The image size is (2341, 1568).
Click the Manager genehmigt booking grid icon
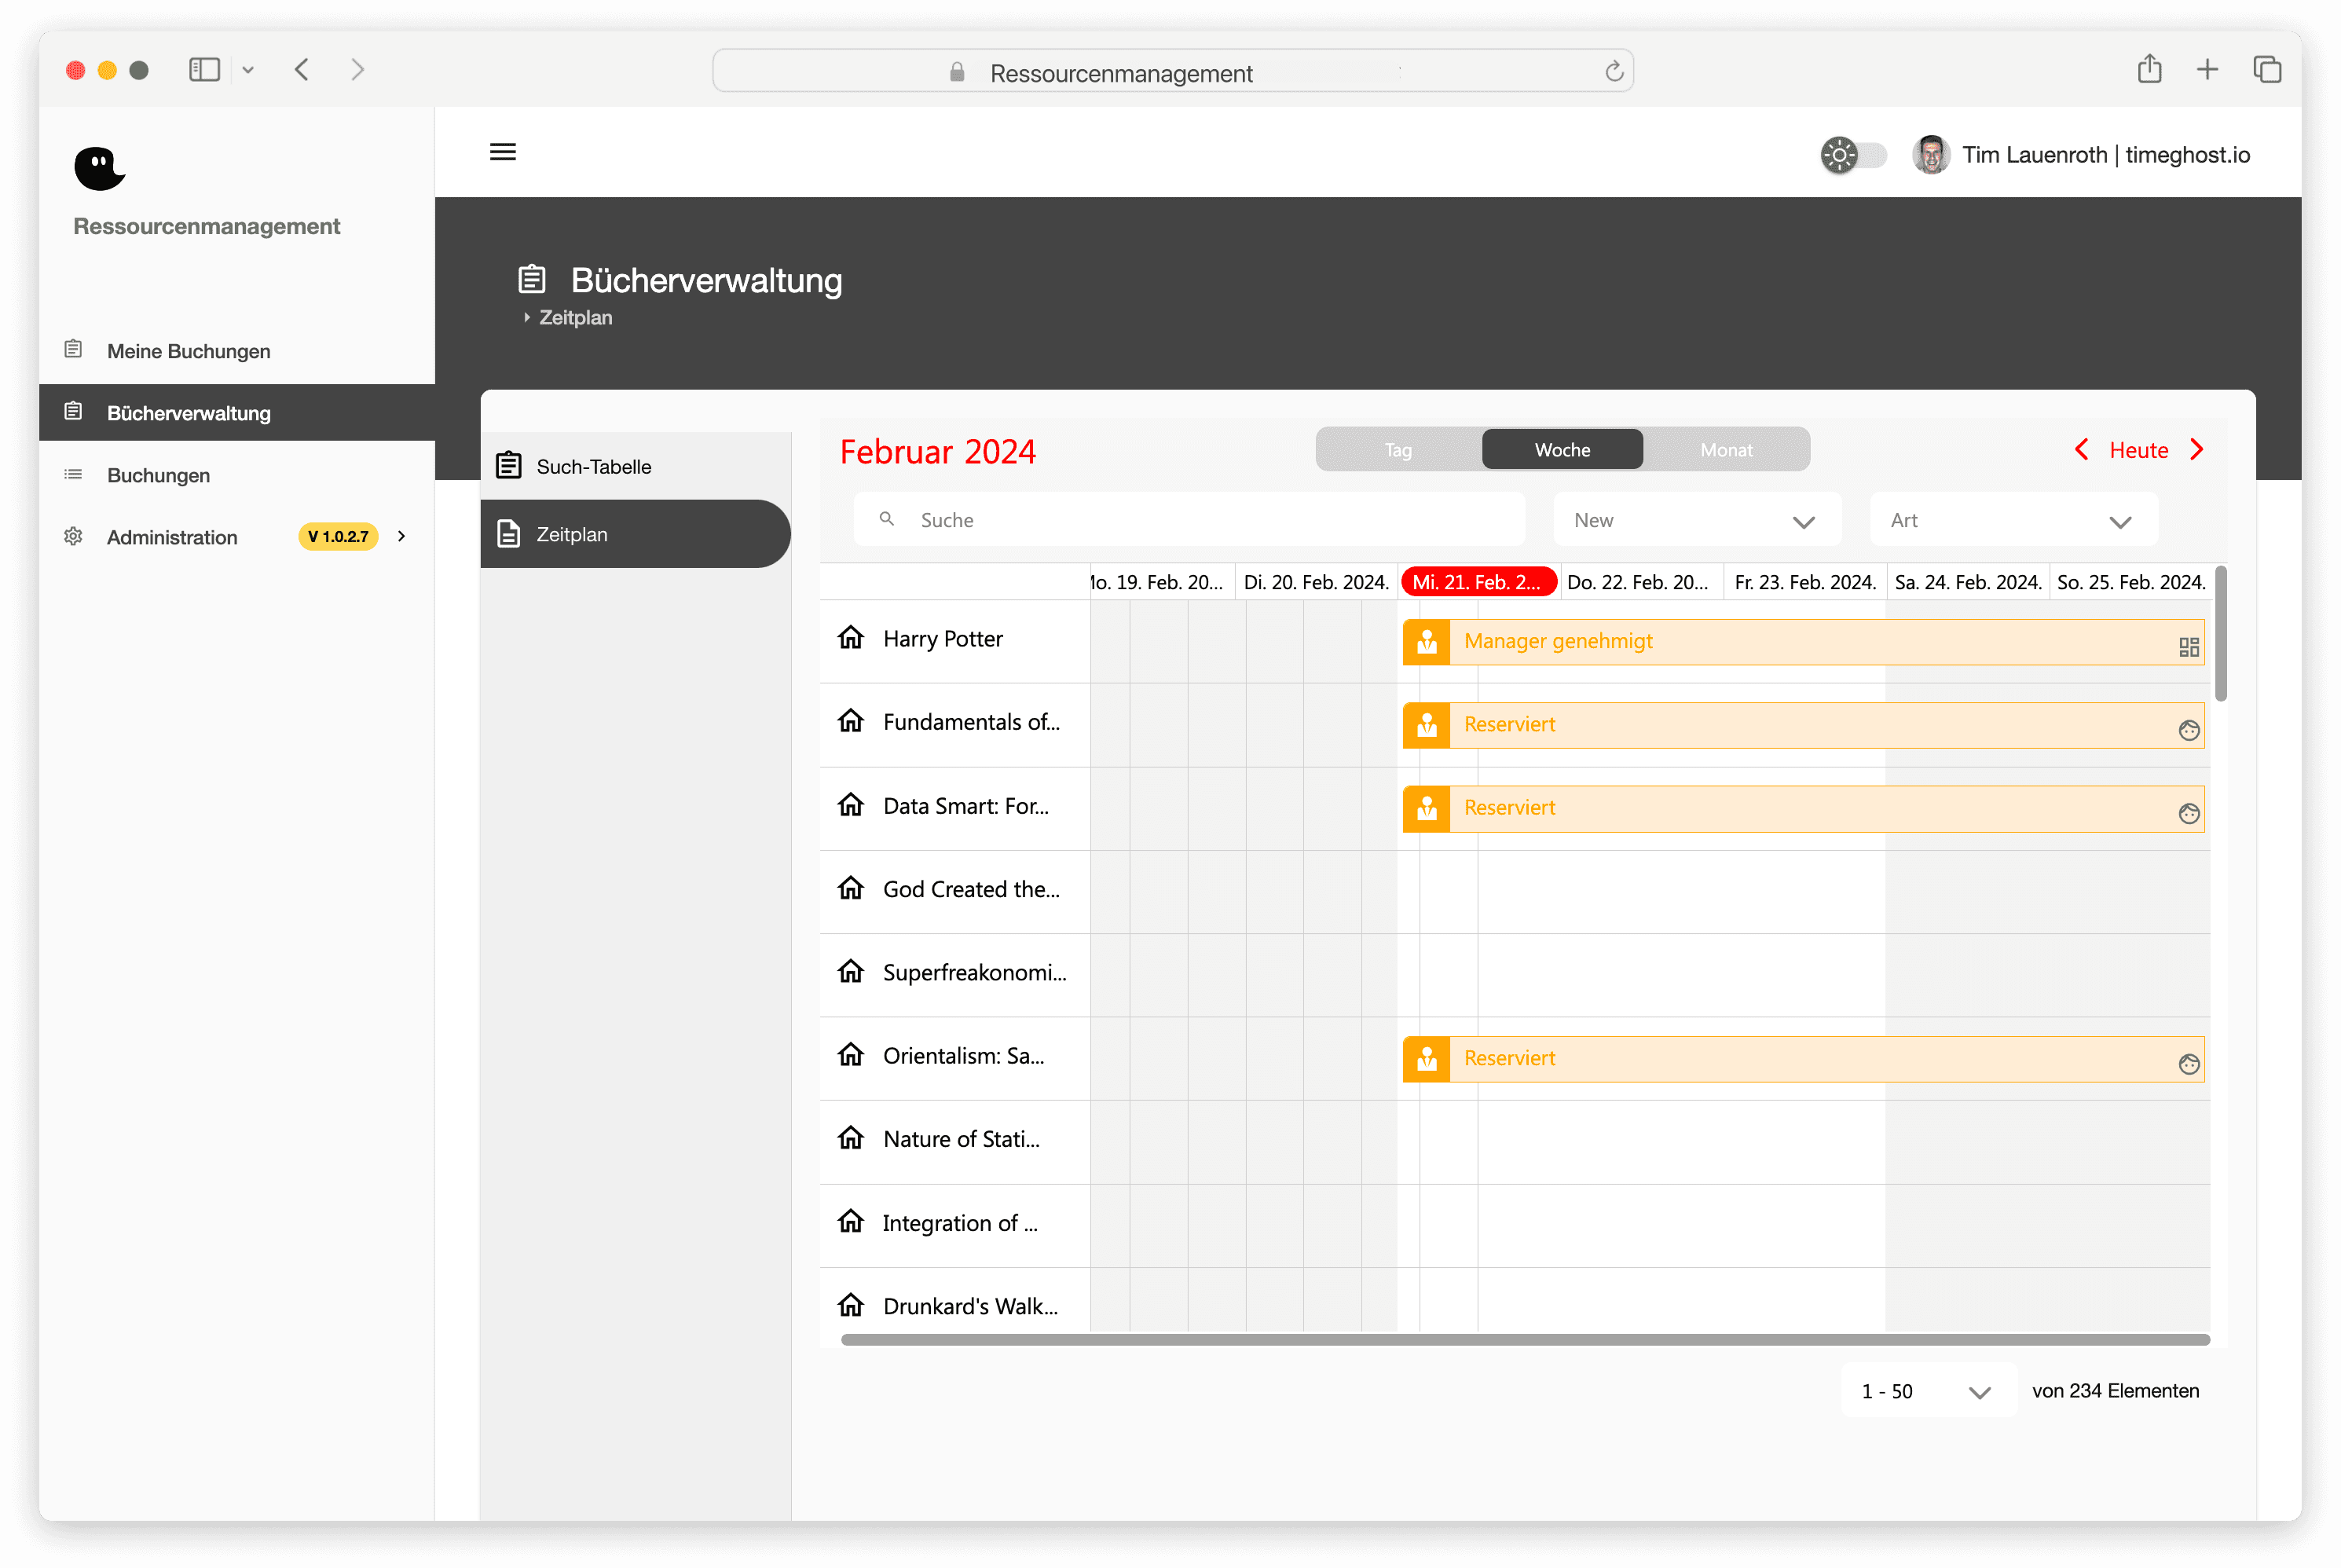click(x=2189, y=647)
